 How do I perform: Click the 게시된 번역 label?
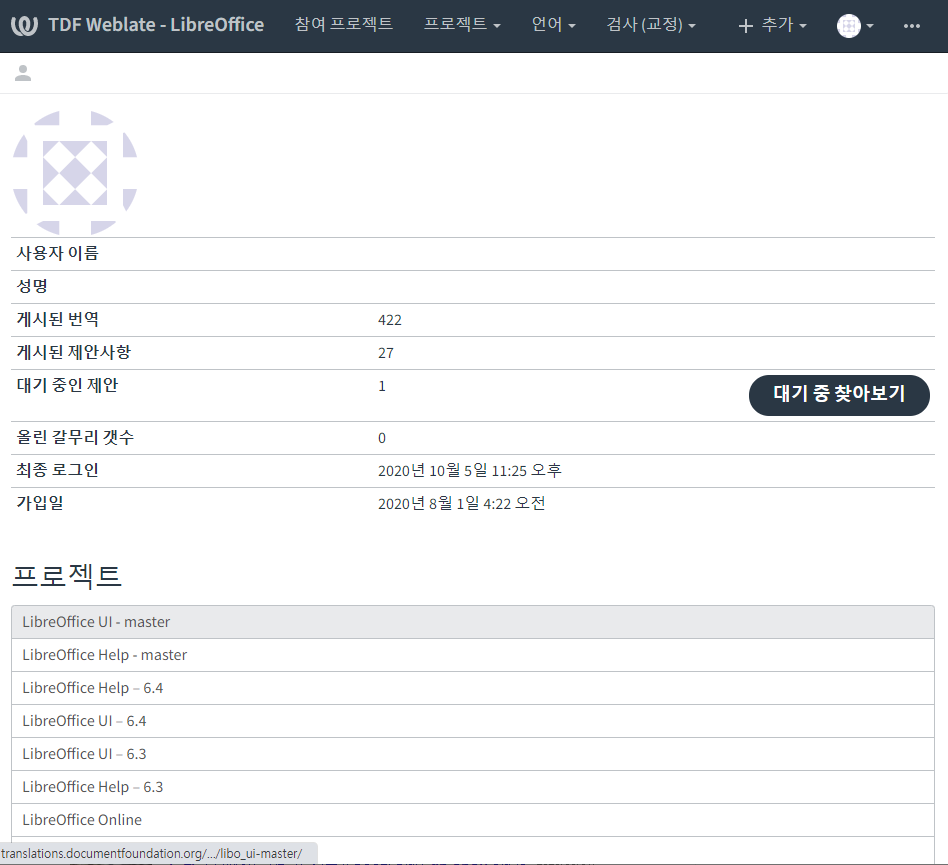tap(57, 319)
